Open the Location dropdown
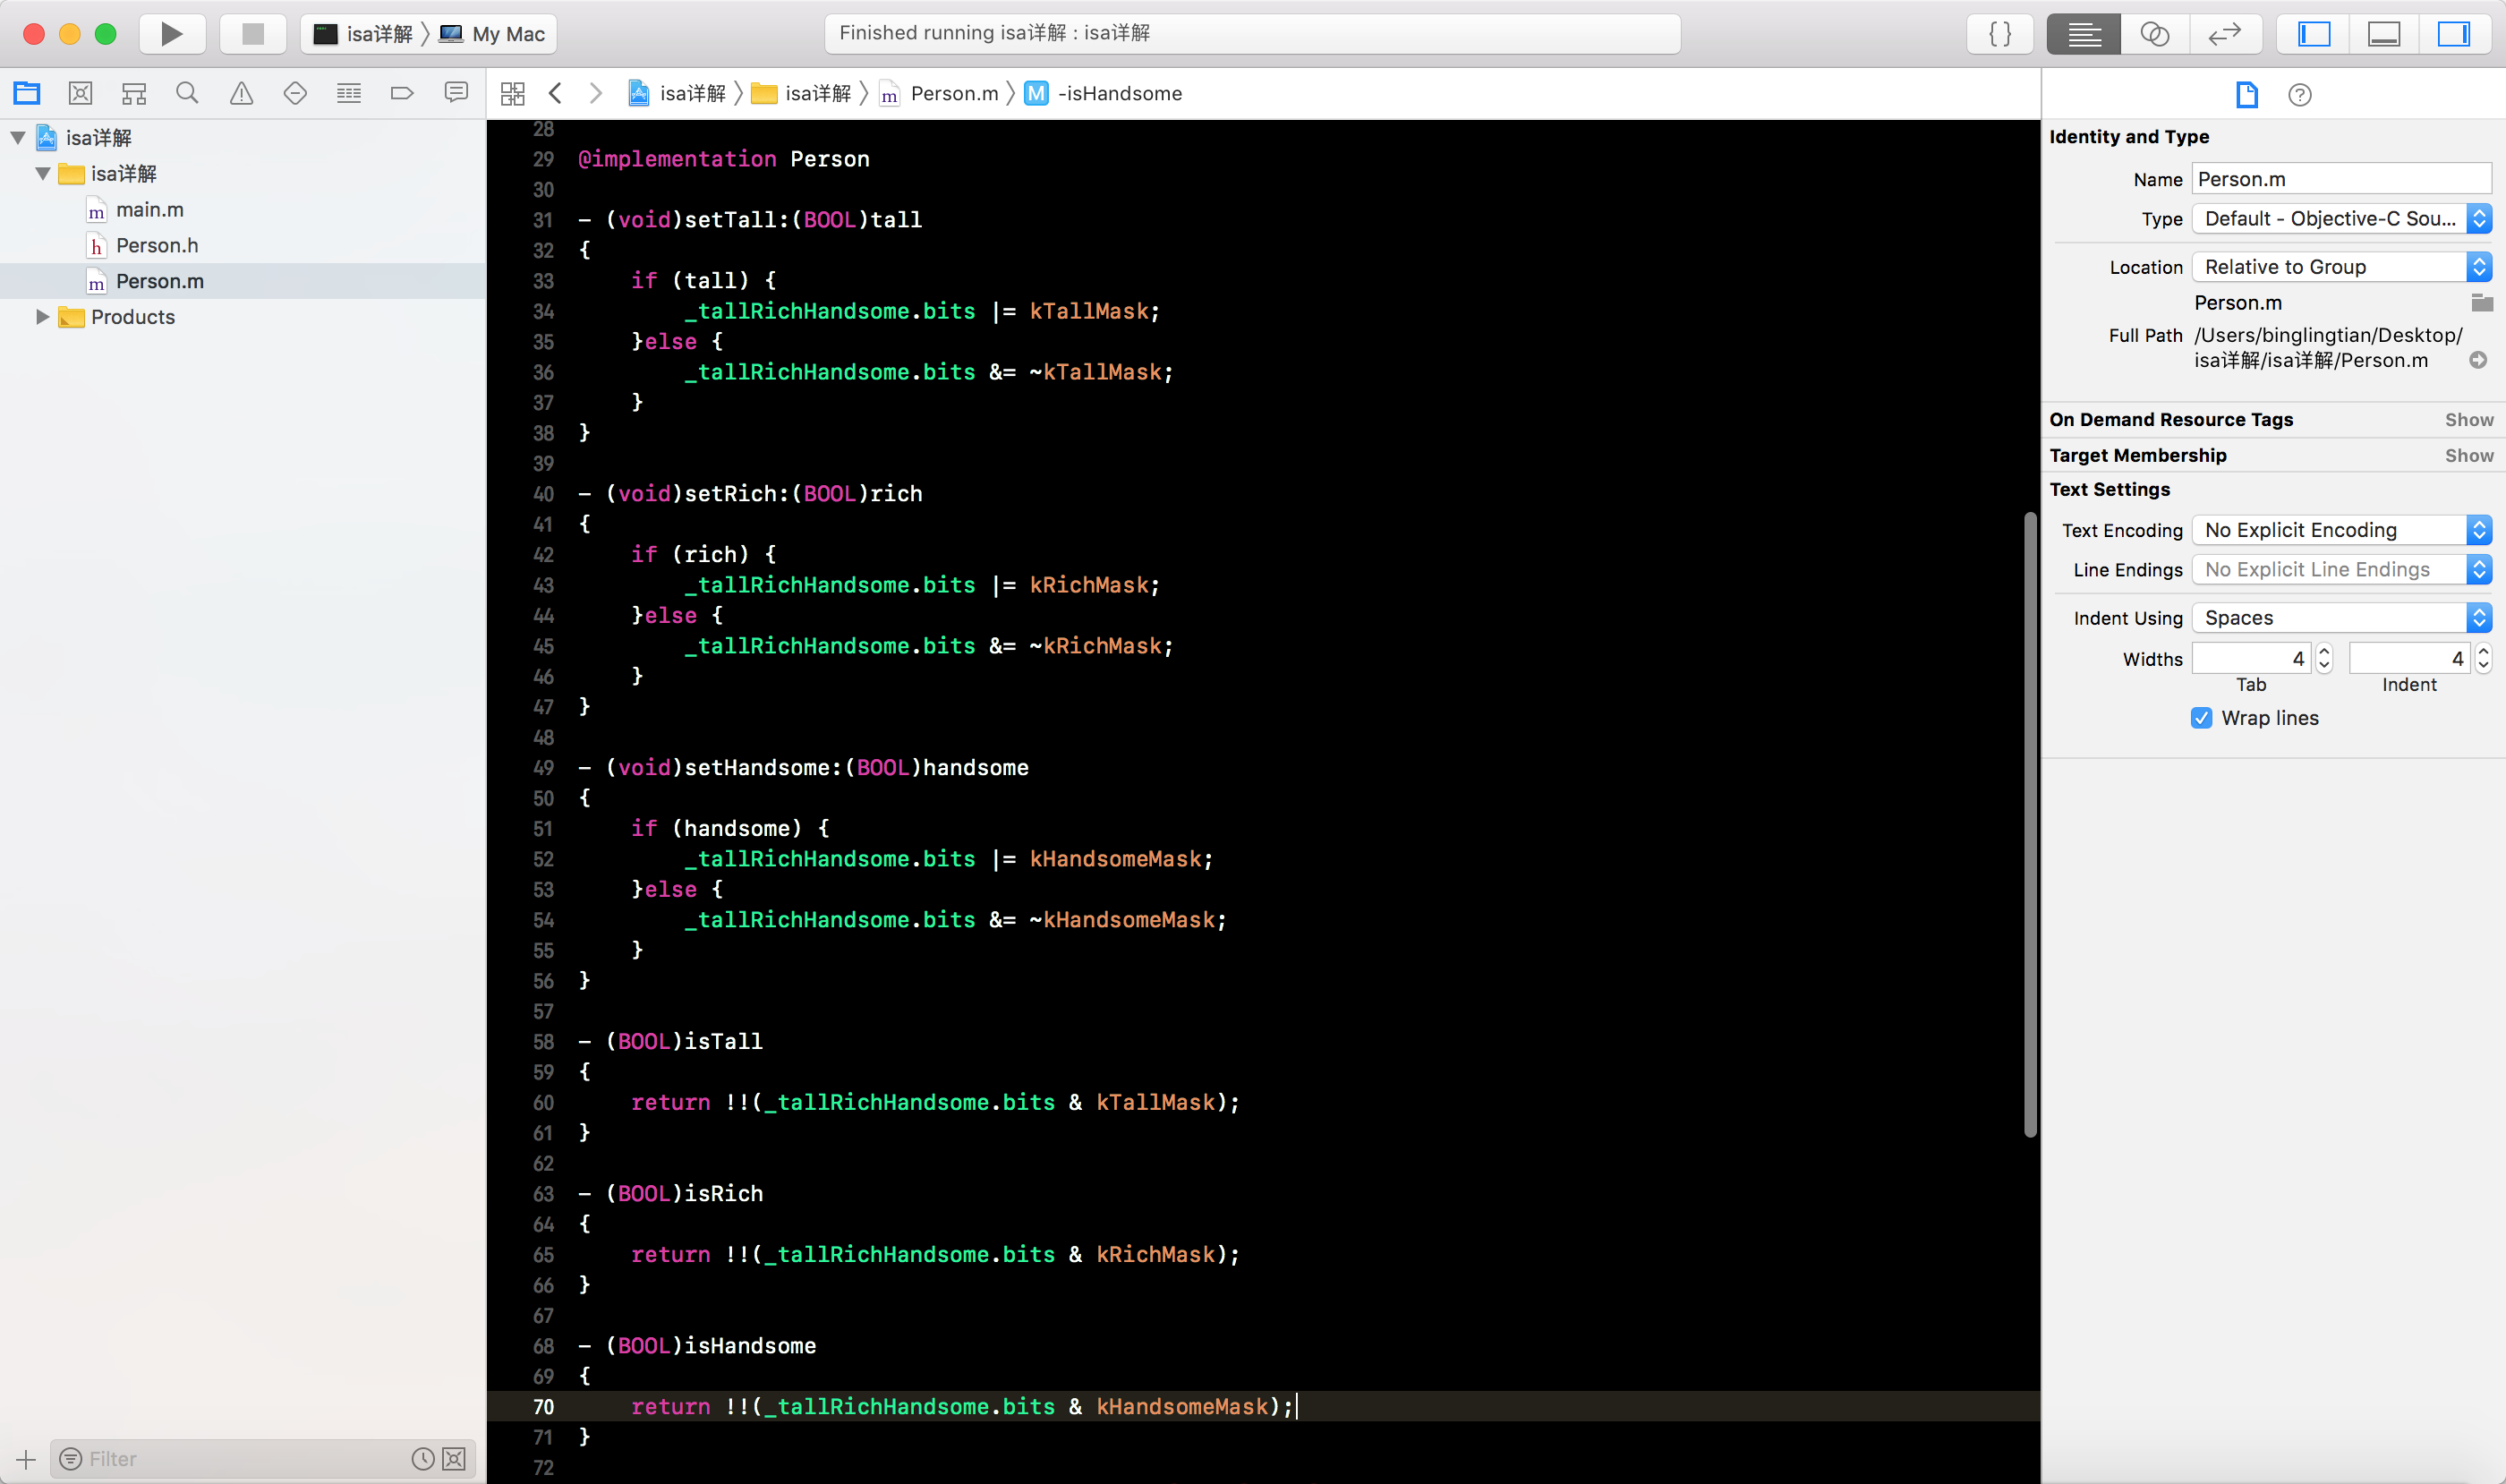This screenshot has height=1484, width=2506. click(x=2341, y=266)
